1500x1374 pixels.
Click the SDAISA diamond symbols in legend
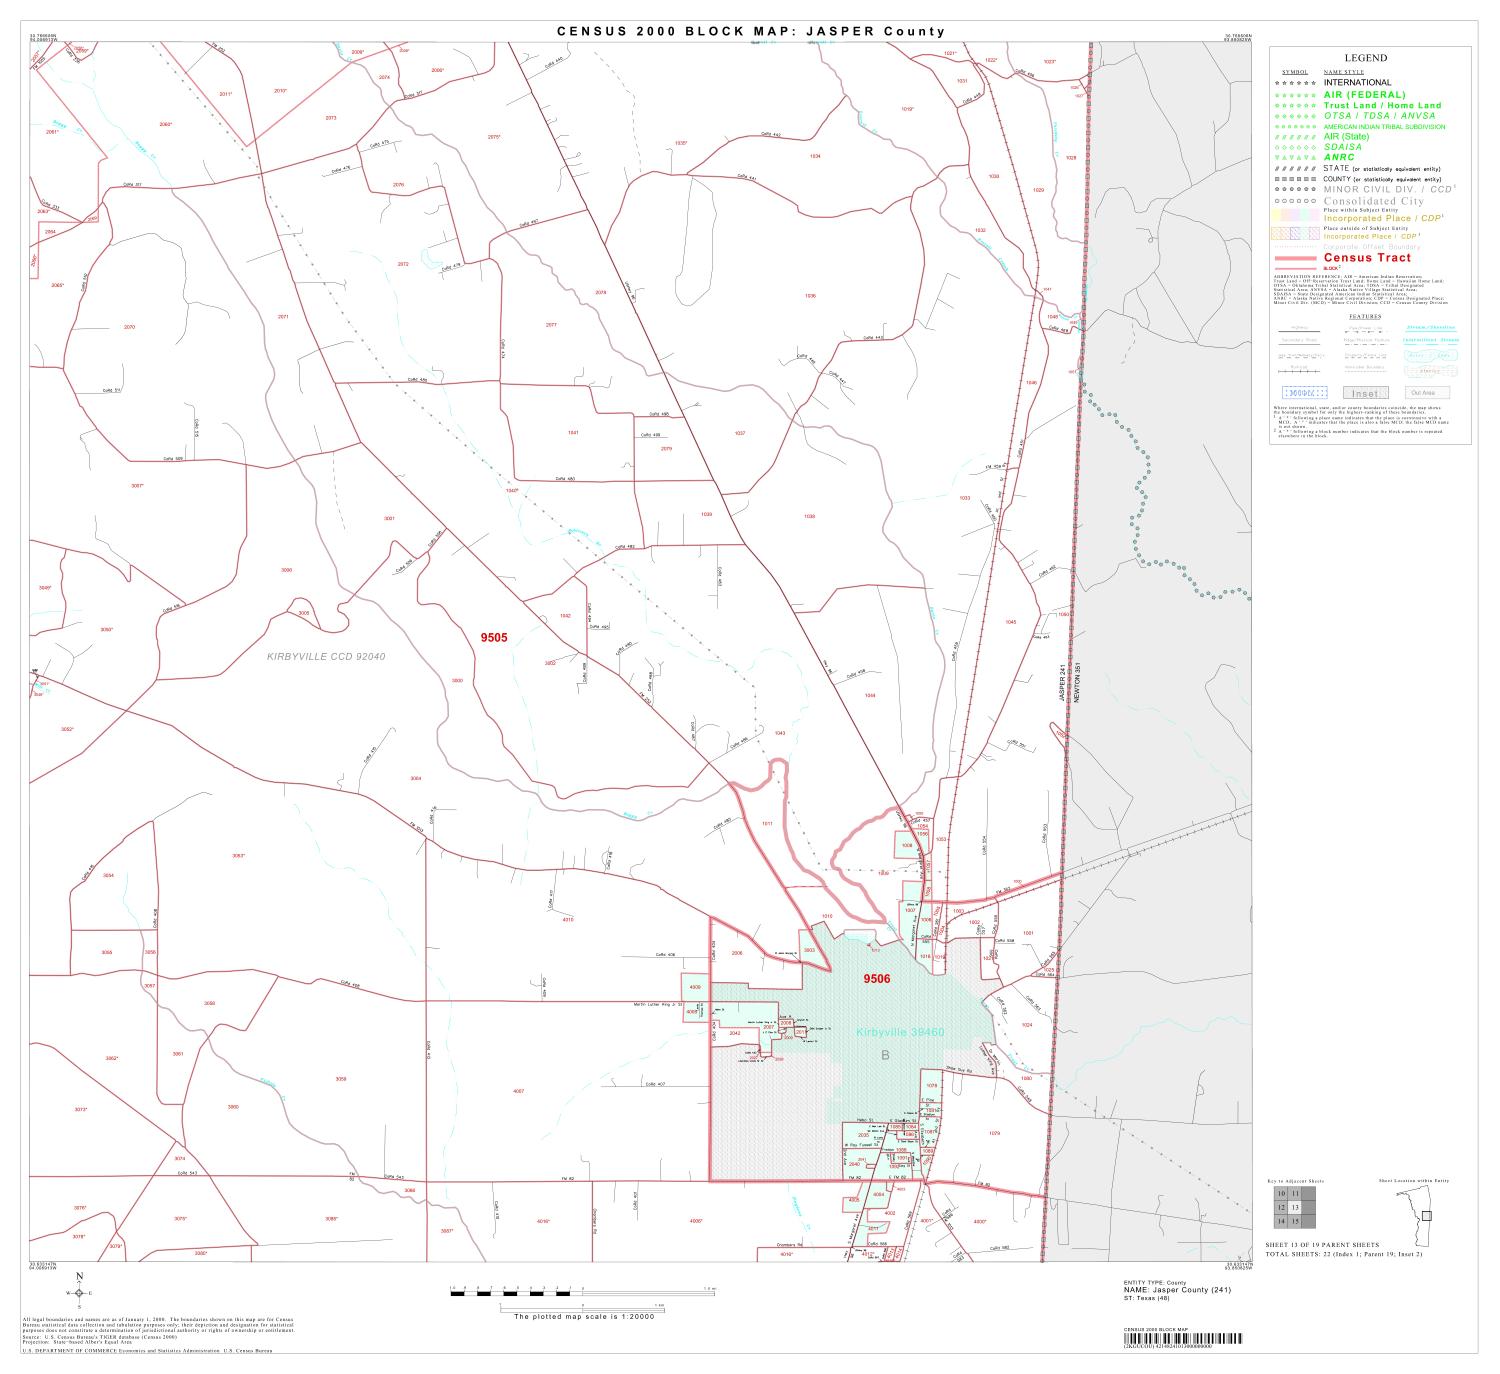point(1293,146)
